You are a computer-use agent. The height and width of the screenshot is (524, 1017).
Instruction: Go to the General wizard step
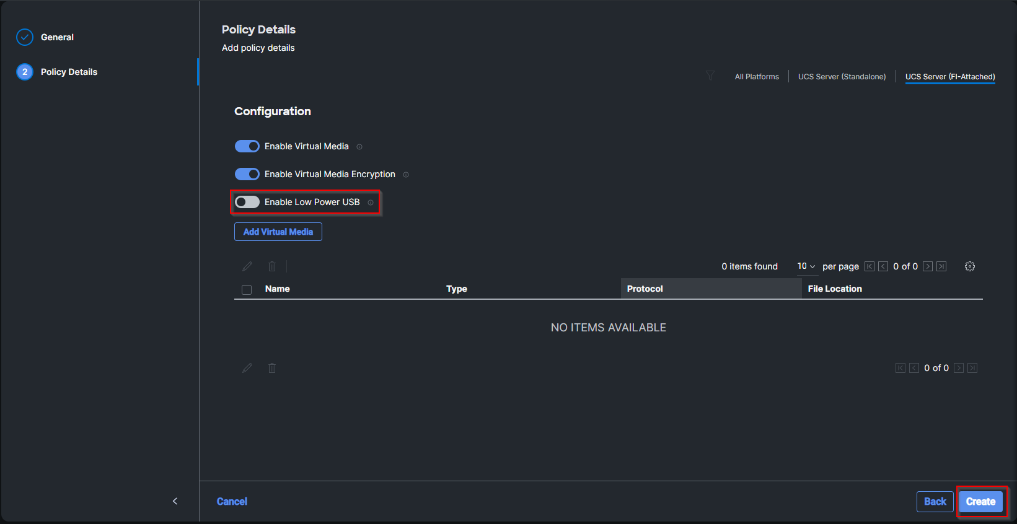coord(57,38)
